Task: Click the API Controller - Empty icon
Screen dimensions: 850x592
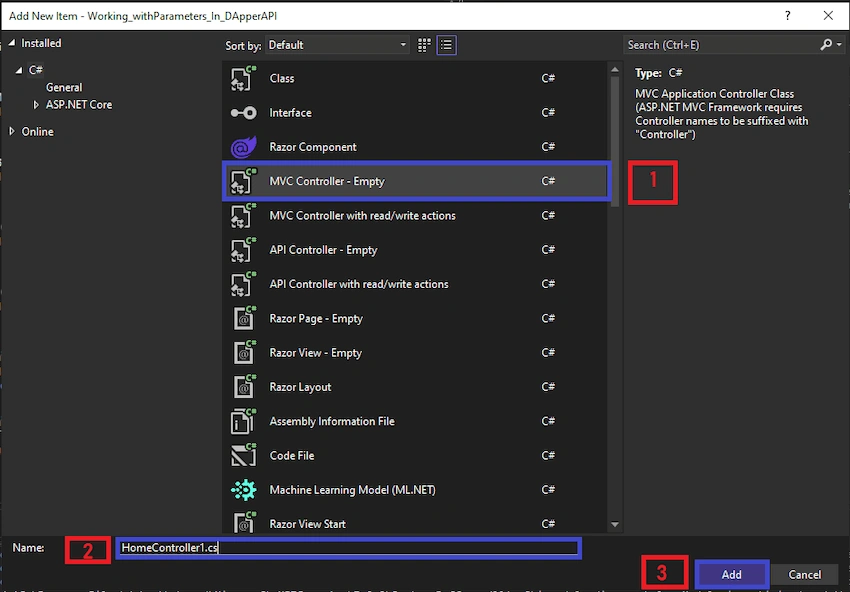Action: [243, 250]
